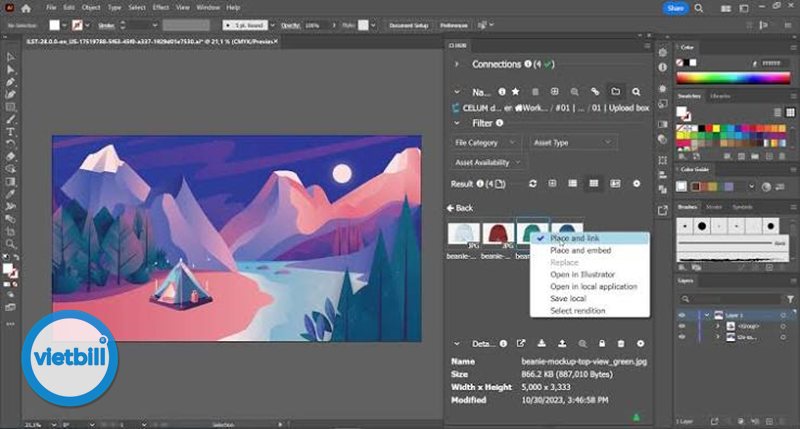Click the lock icon in Details row

602,343
